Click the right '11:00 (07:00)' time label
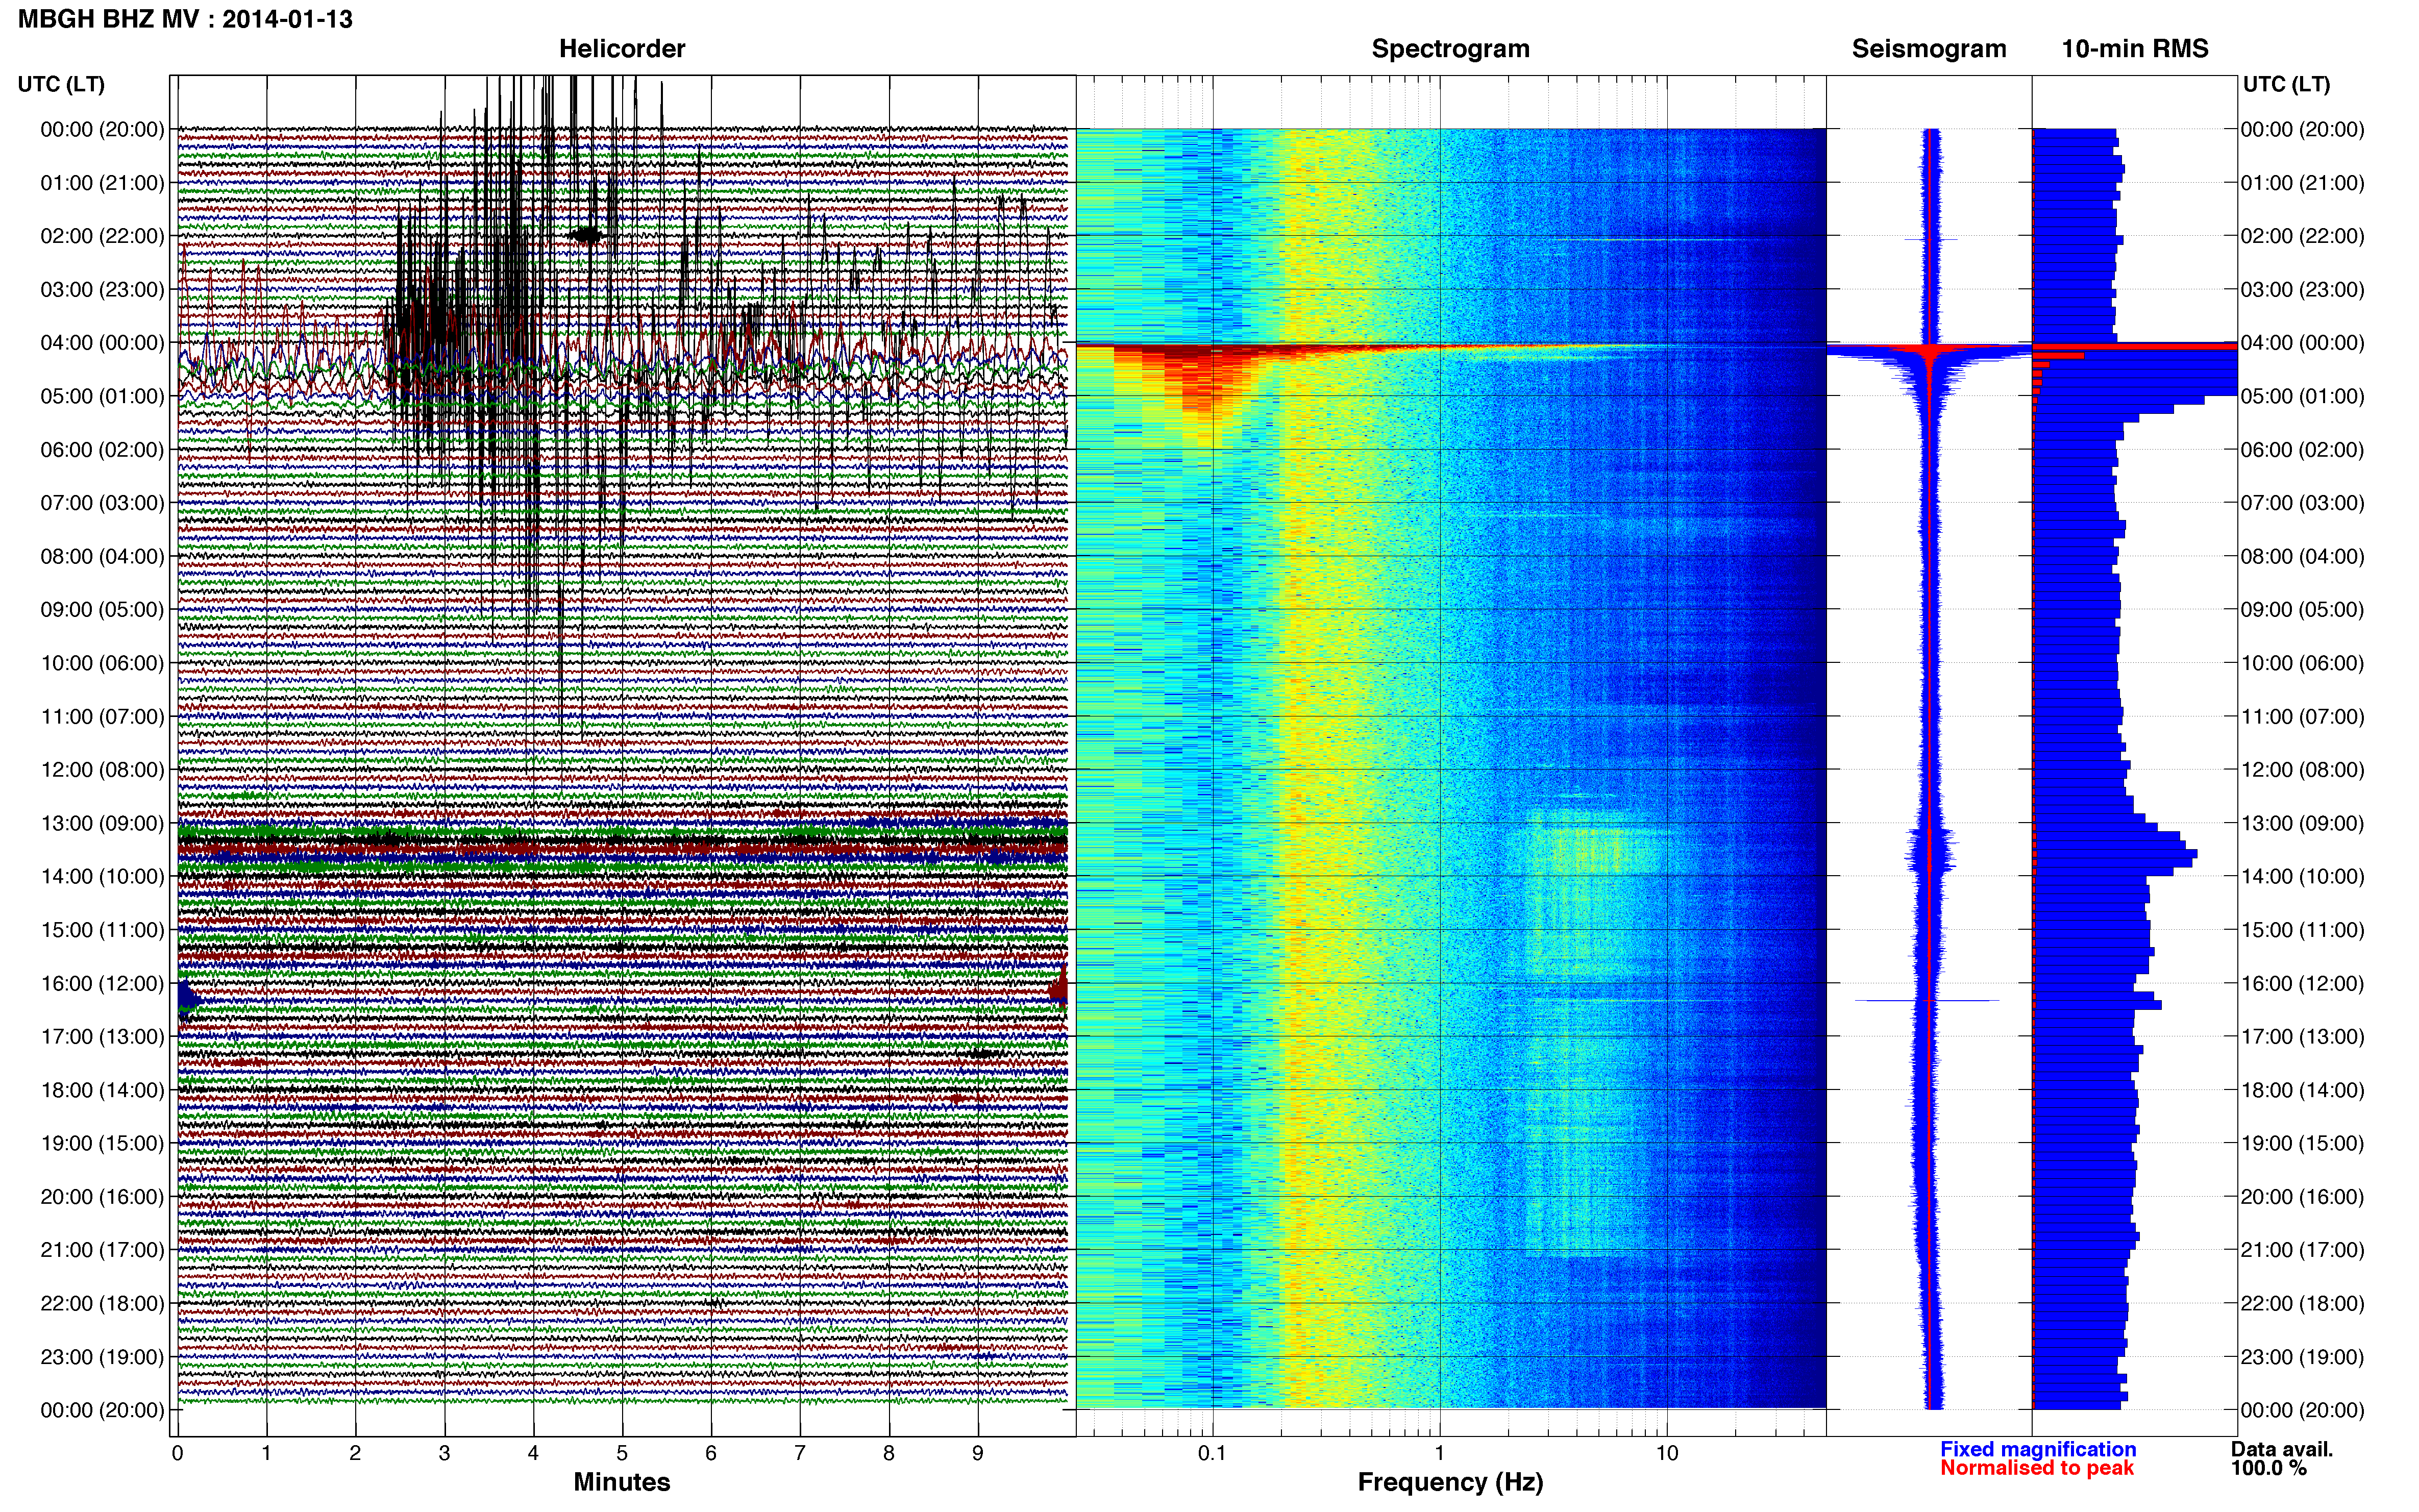2419x1512 pixels. (x=2303, y=716)
